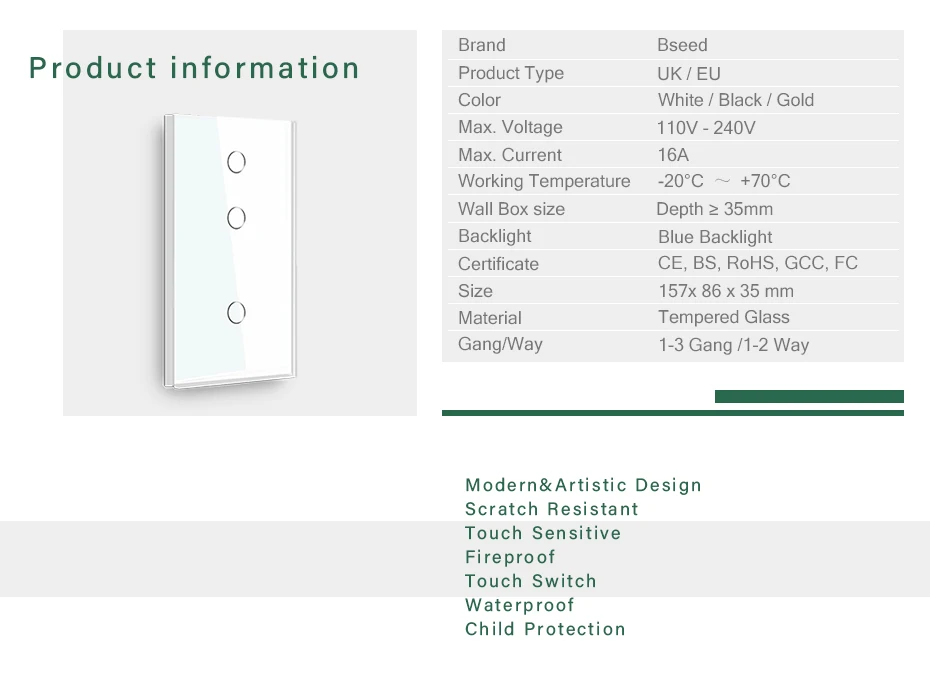Viewport: 930px width, 689px height.
Task: Click the Depth ≥ 35mm wall box value
Action: pyautogui.click(x=714, y=209)
